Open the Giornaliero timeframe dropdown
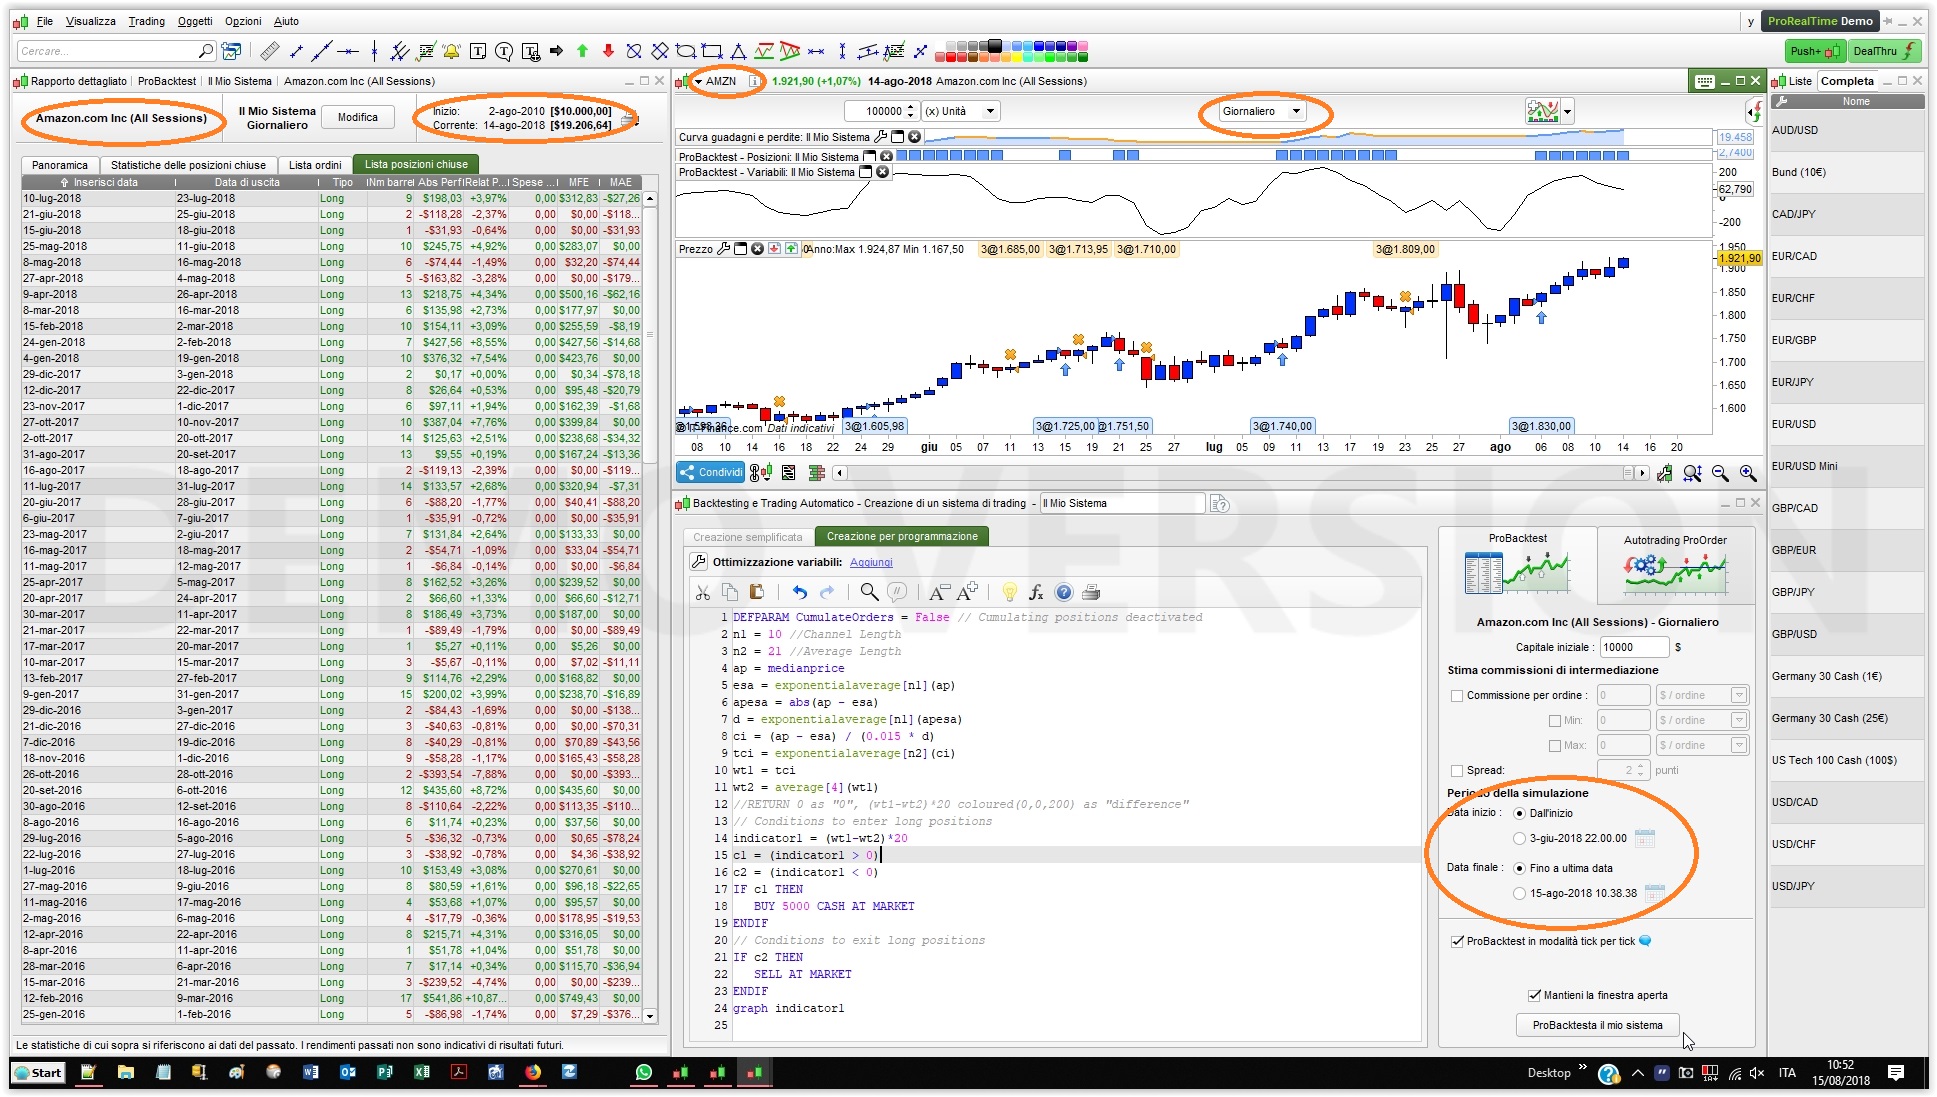This screenshot has width=1937, height=1097. point(1263,111)
